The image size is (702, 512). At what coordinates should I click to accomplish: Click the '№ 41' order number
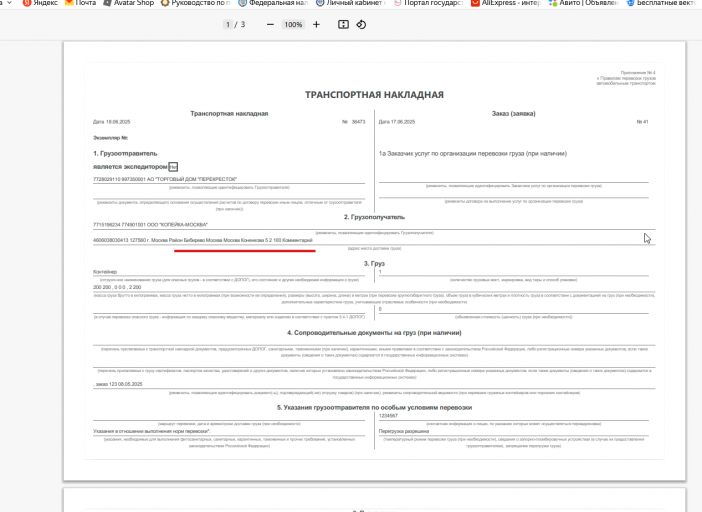point(642,122)
